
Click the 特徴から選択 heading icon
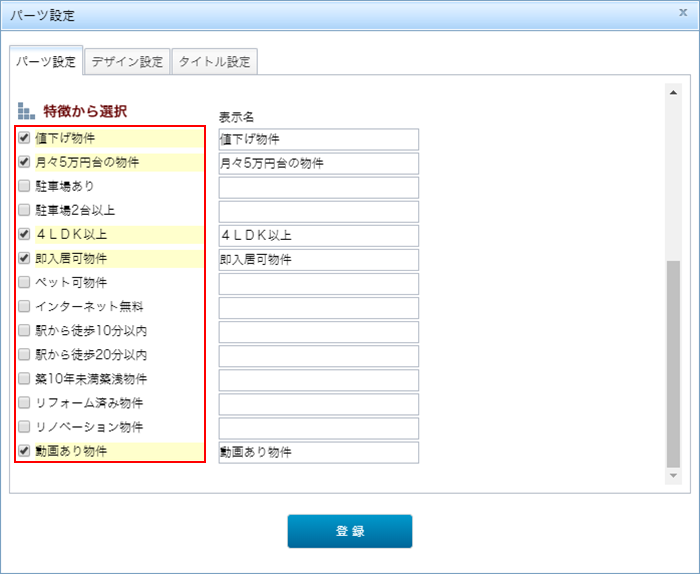tap(26, 110)
